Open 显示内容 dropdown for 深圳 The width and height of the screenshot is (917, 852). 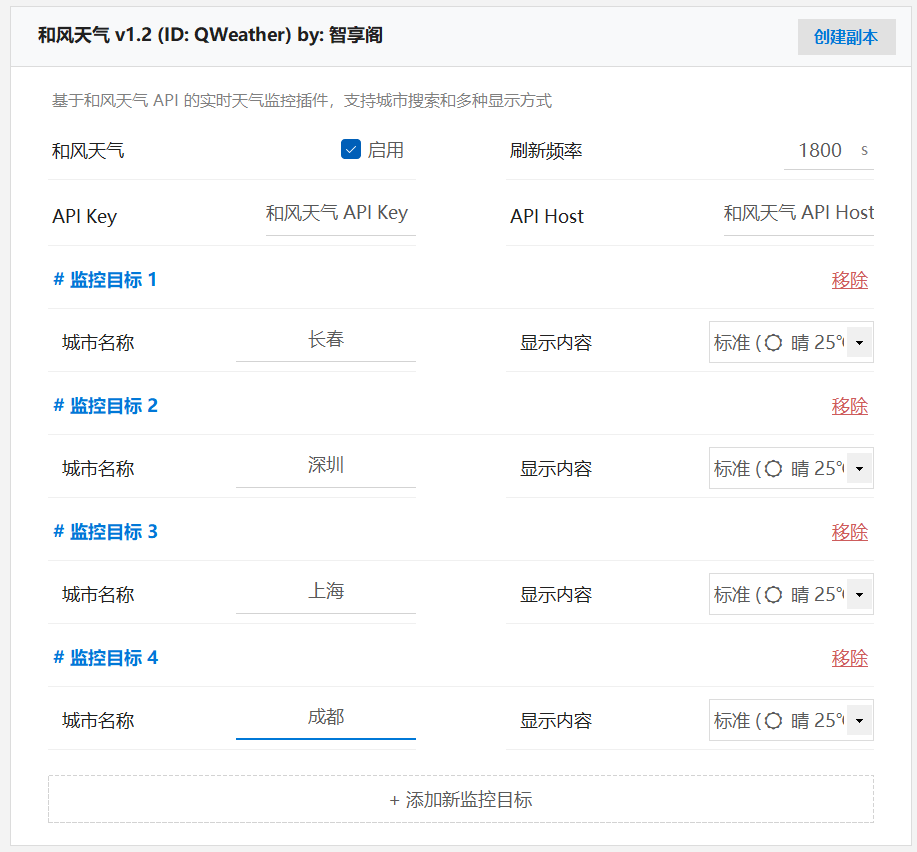790,468
